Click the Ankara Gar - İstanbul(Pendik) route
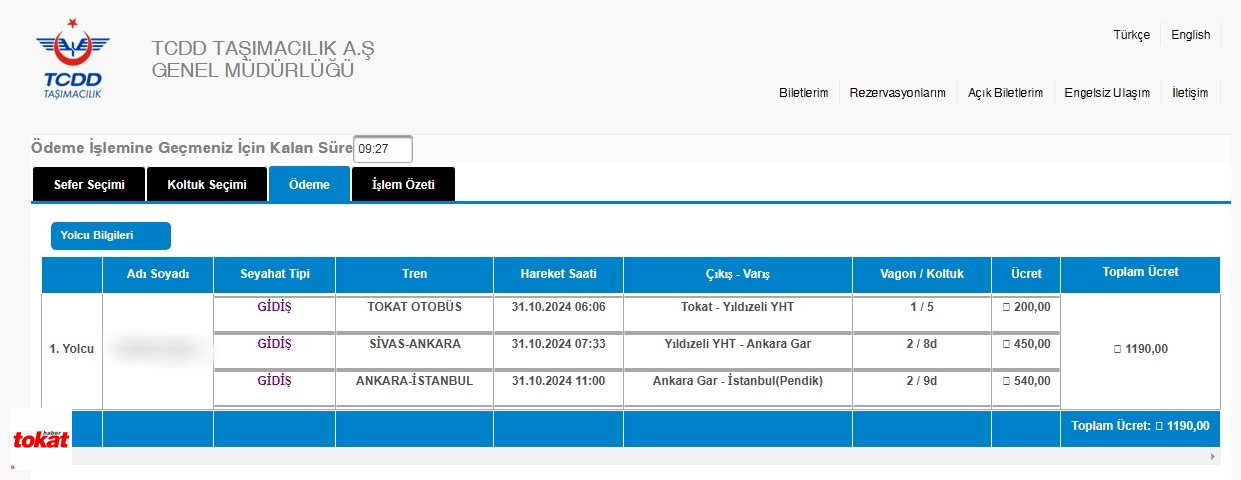The width and height of the screenshot is (1241, 480). click(x=738, y=381)
